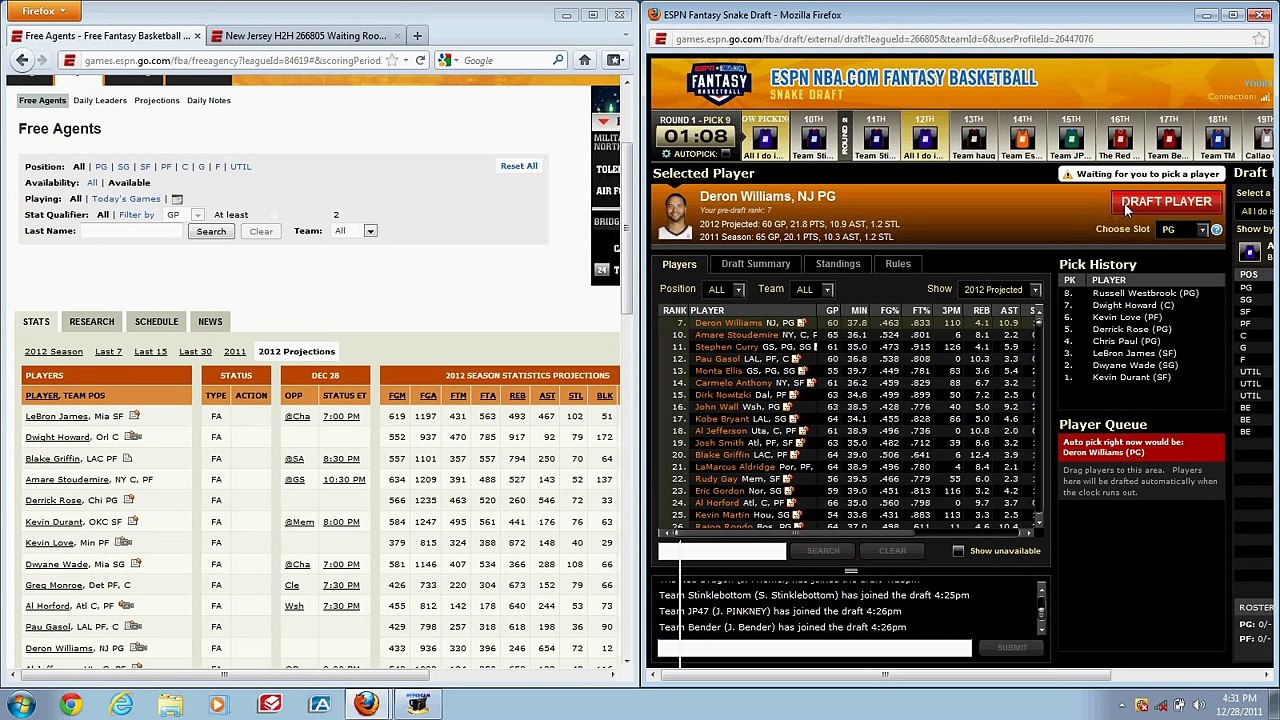
Task: Open the Choose Slot PG dropdown
Action: click(x=1183, y=230)
